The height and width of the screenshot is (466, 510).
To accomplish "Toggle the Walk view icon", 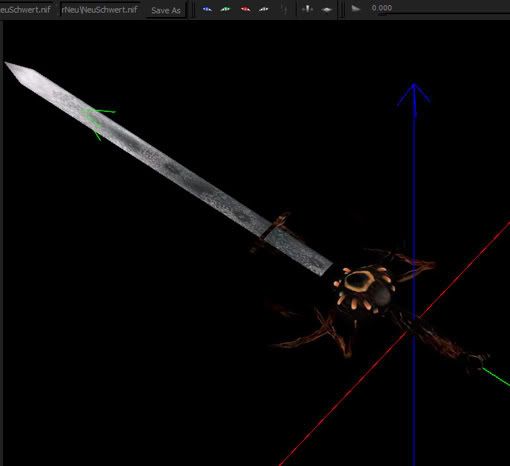I will coord(285,9).
